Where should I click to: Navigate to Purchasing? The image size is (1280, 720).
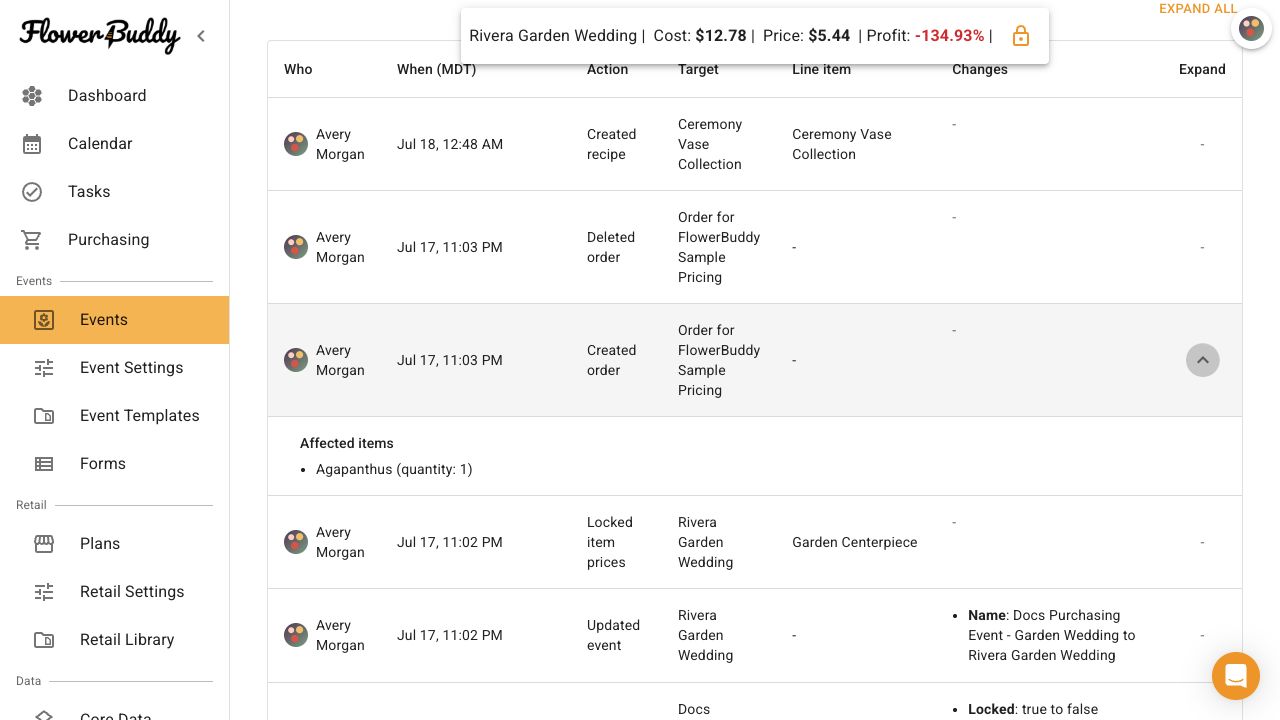[x=115, y=240]
